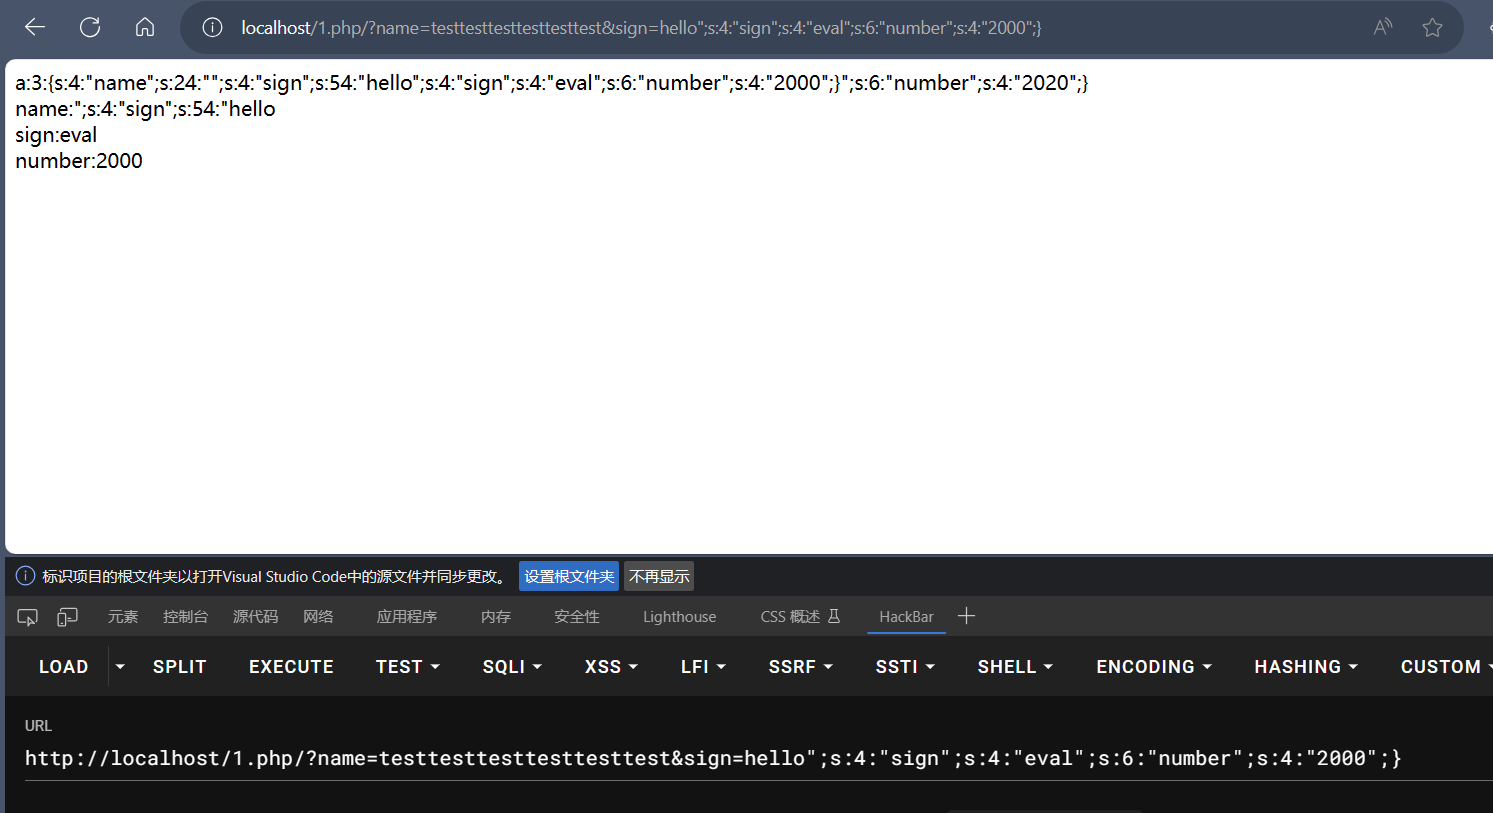The height and width of the screenshot is (813, 1493).
Task: Click the 'sign:eval' output line
Action: tap(56, 135)
